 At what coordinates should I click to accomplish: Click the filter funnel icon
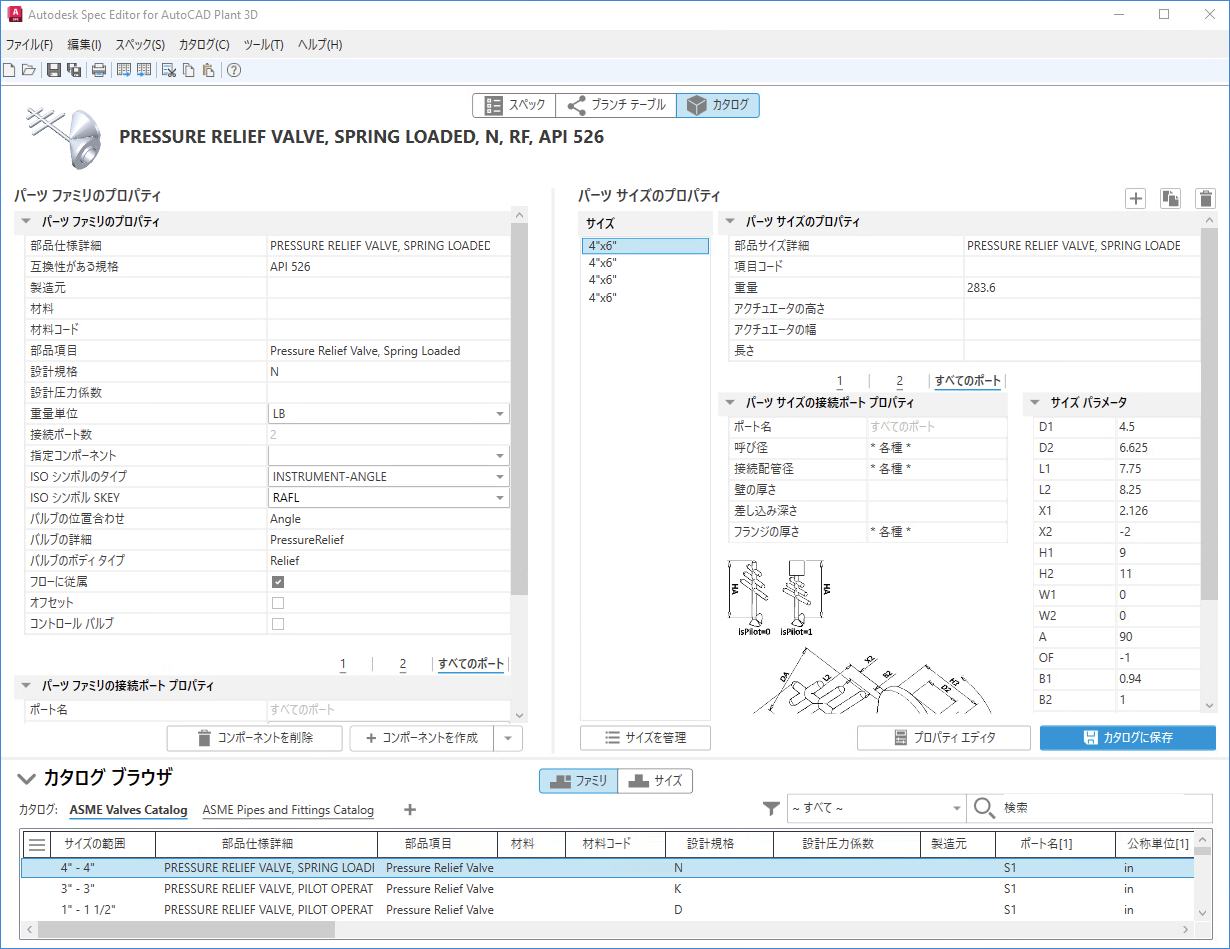pos(770,808)
